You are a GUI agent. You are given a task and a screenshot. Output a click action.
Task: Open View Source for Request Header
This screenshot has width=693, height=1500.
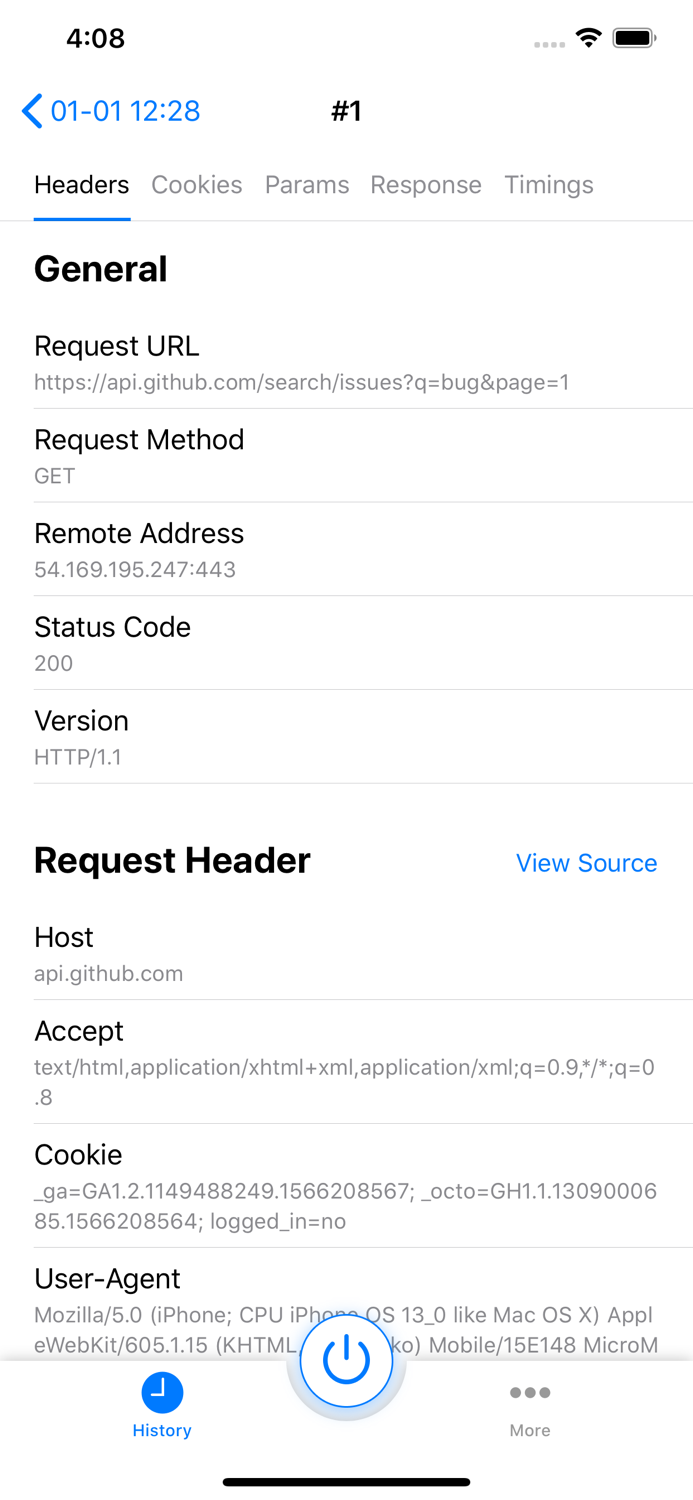pyautogui.click(x=586, y=863)
